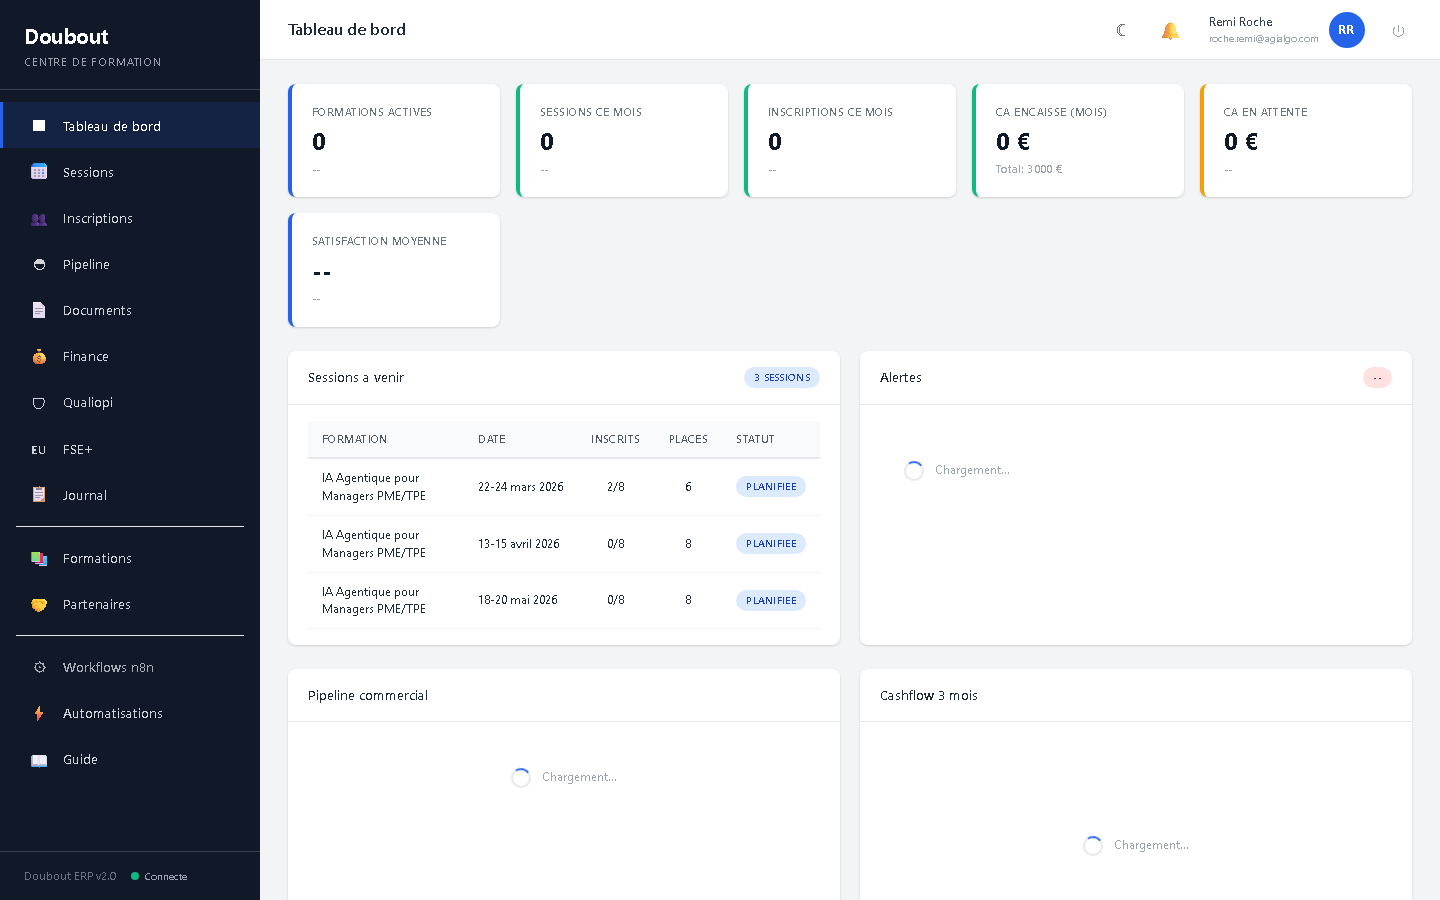Click the RR avatar circle

[1346, 30]
